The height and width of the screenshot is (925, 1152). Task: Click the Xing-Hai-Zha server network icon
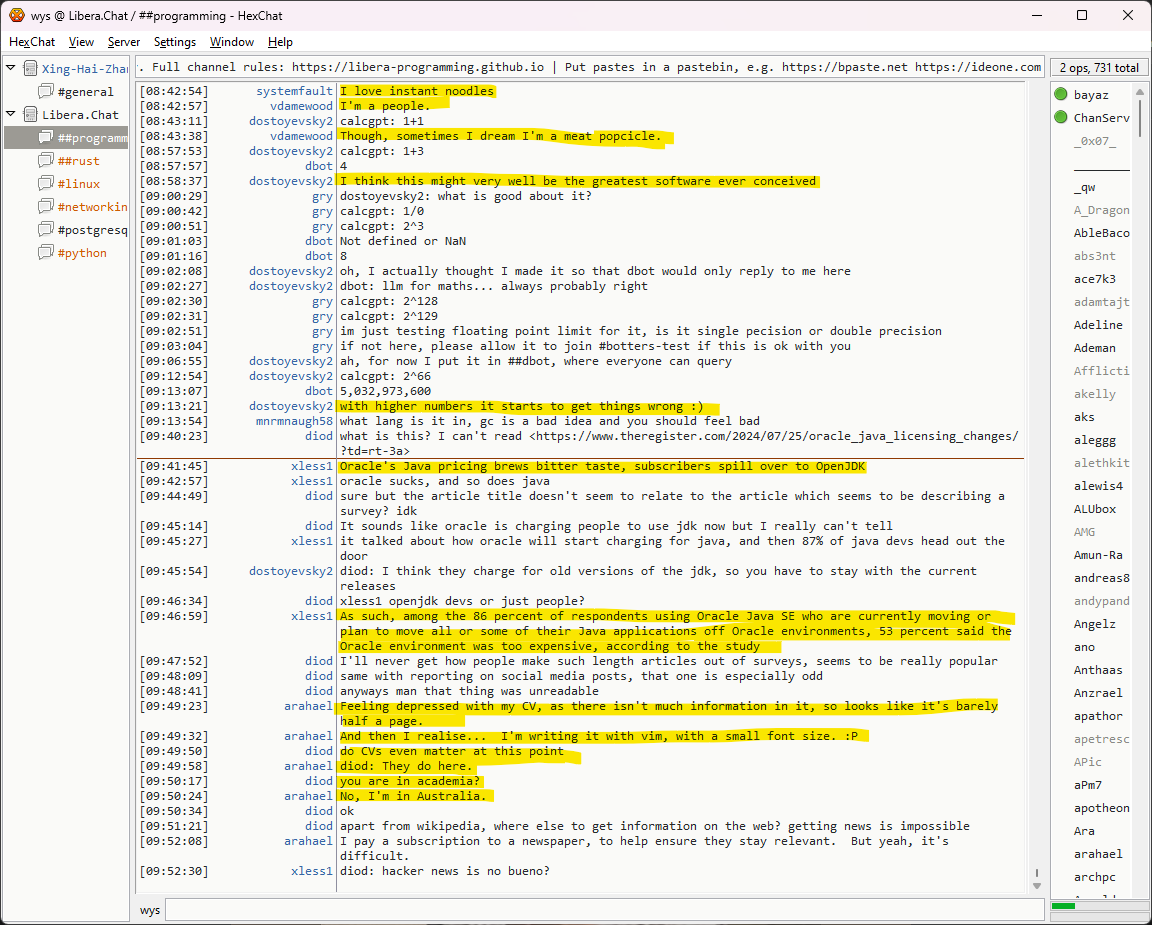click(31, 69)
